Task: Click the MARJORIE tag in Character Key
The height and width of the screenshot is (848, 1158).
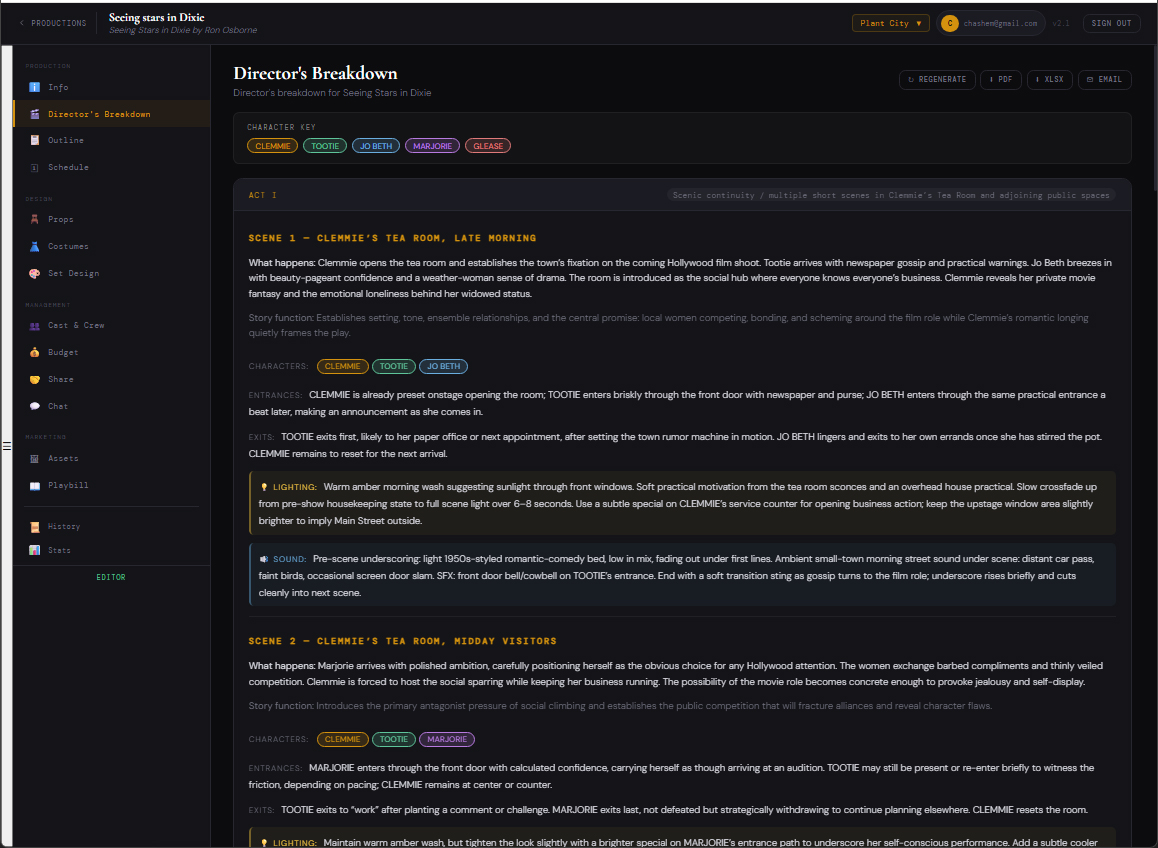Action: 432,146
